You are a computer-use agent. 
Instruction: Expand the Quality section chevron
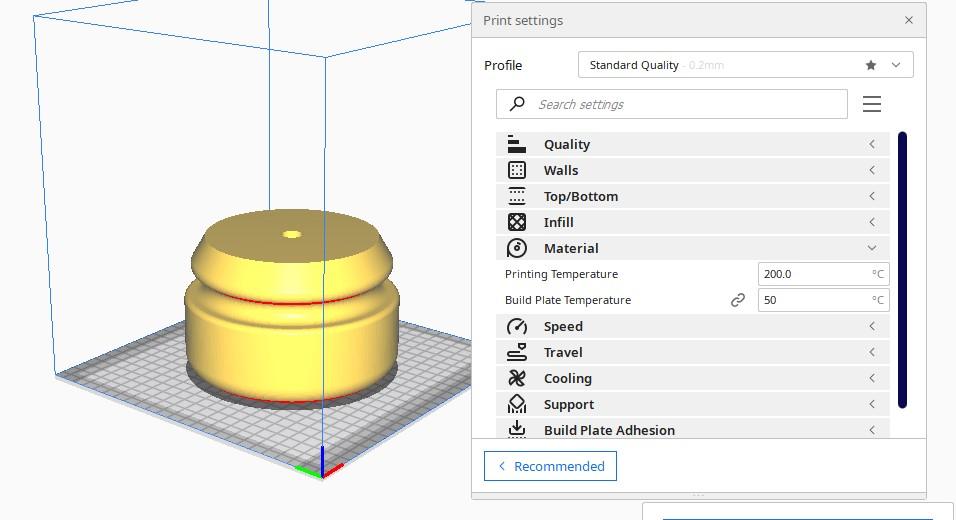tap(872, 144)
